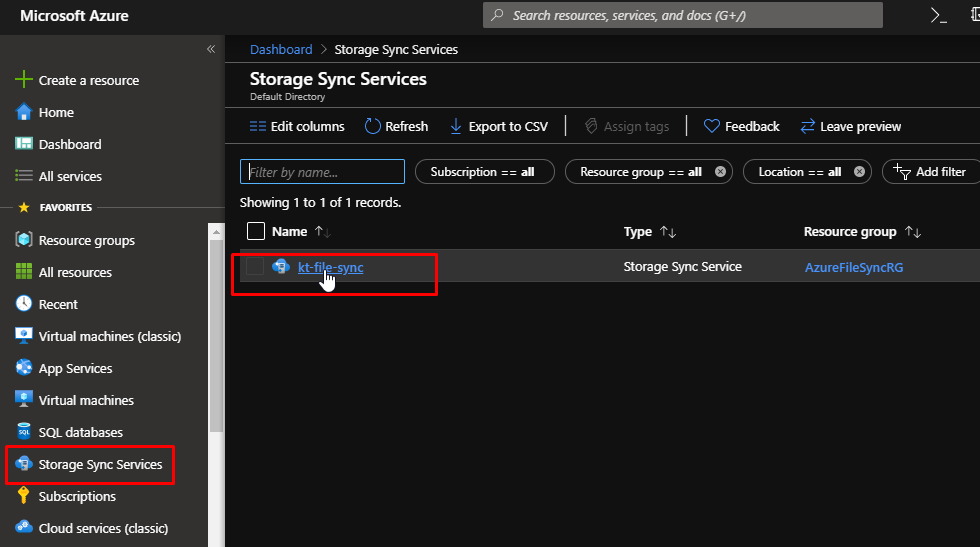Image resolution: width=980 pixels, height=547 pixels.
Task: Click the Storage Sync Services breadcrumb text
Action: [x=396, y=49]
